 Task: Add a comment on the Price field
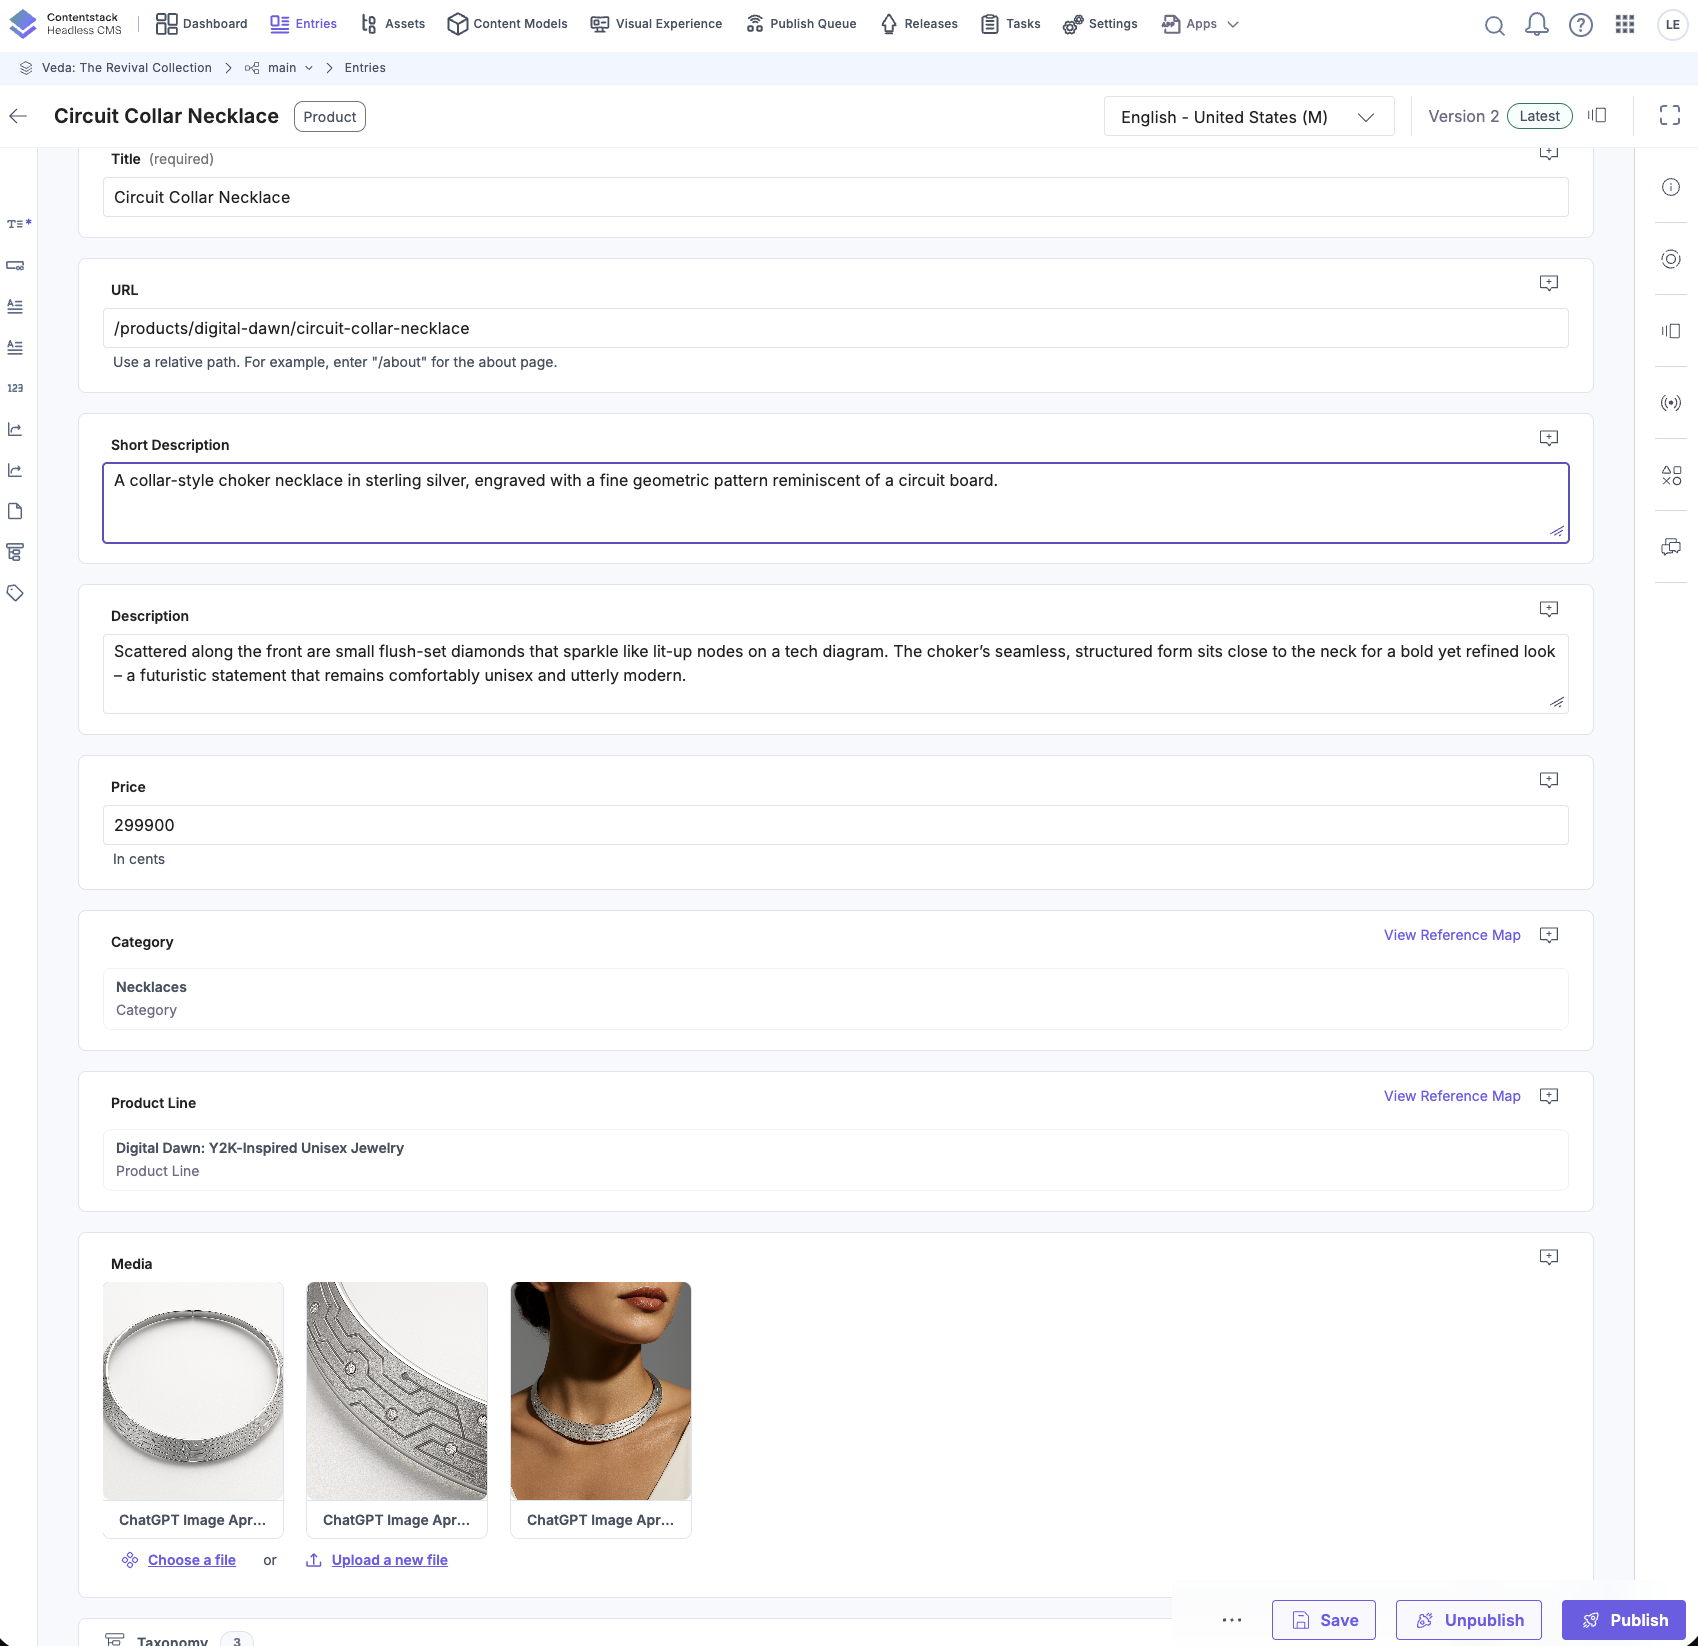coord(1549,781)
